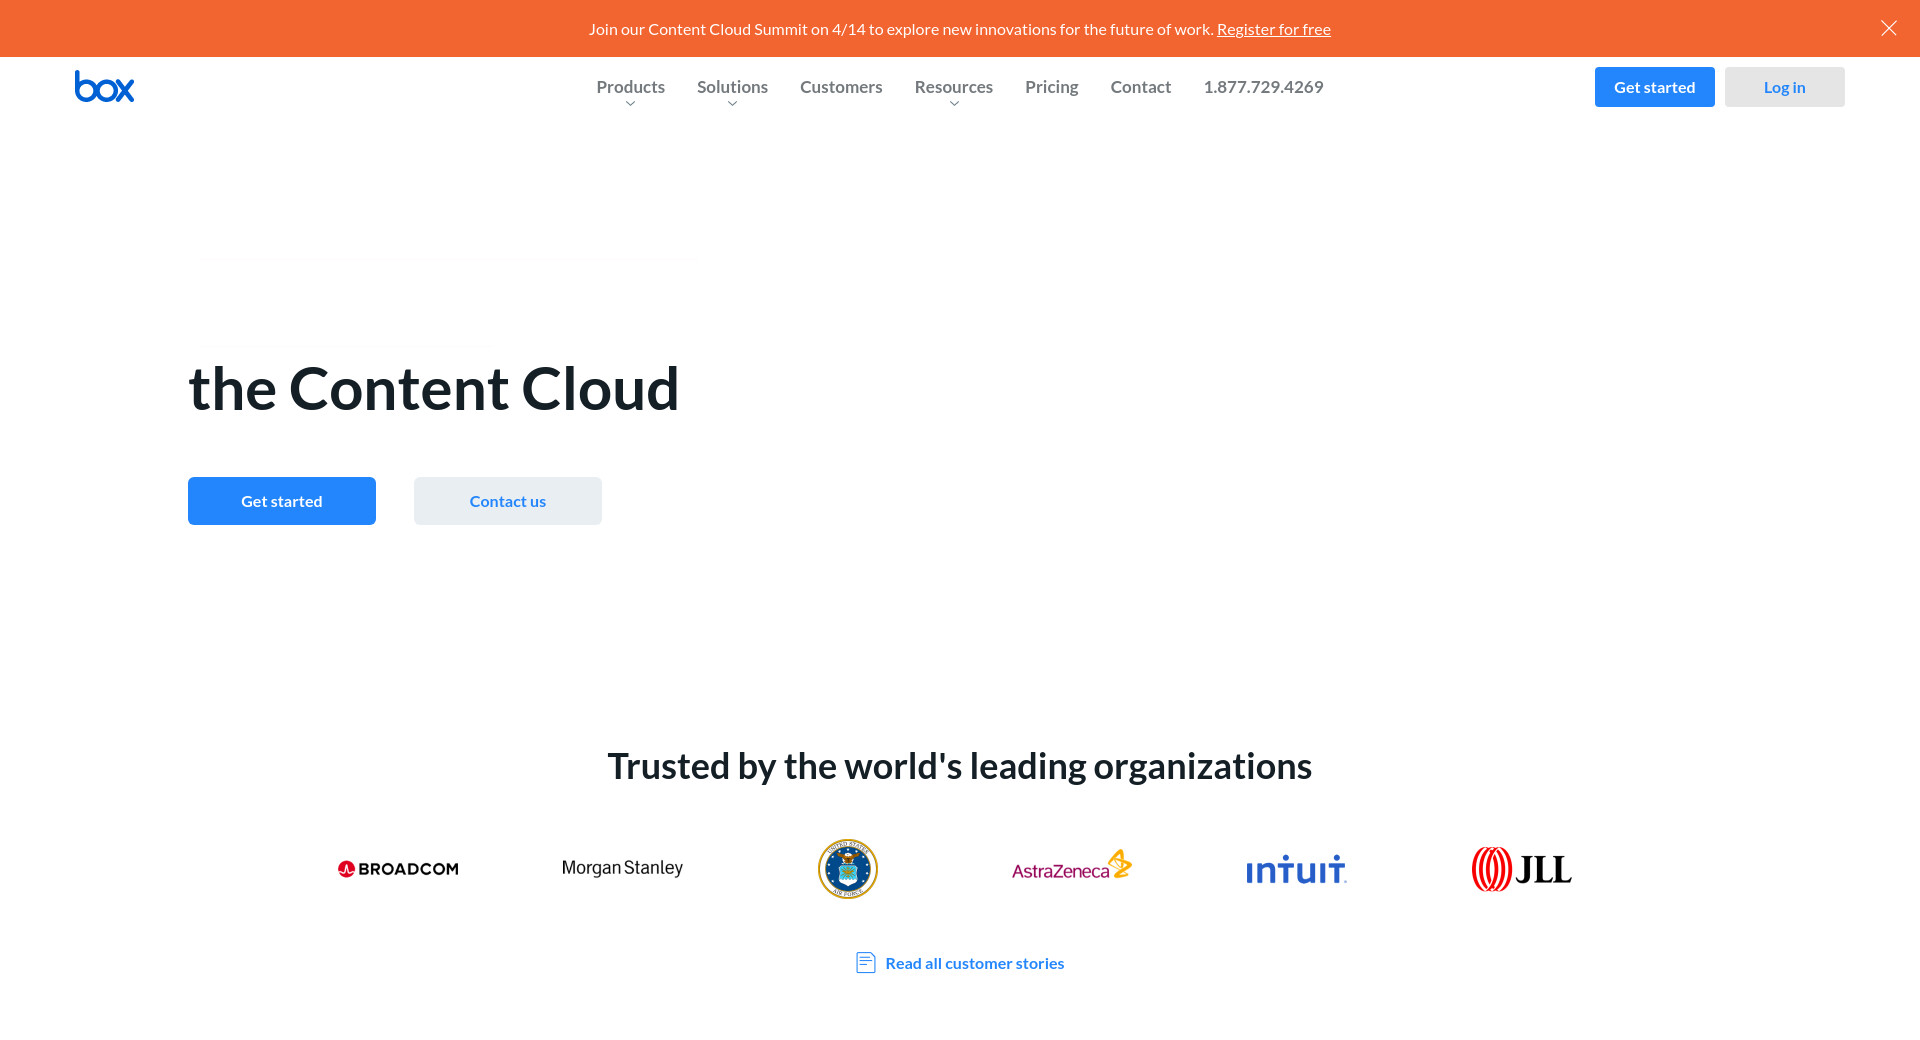Call the 1.877.729.4269 phone number link
Screen dimensions: 1920x1040
pos(1263,87)
